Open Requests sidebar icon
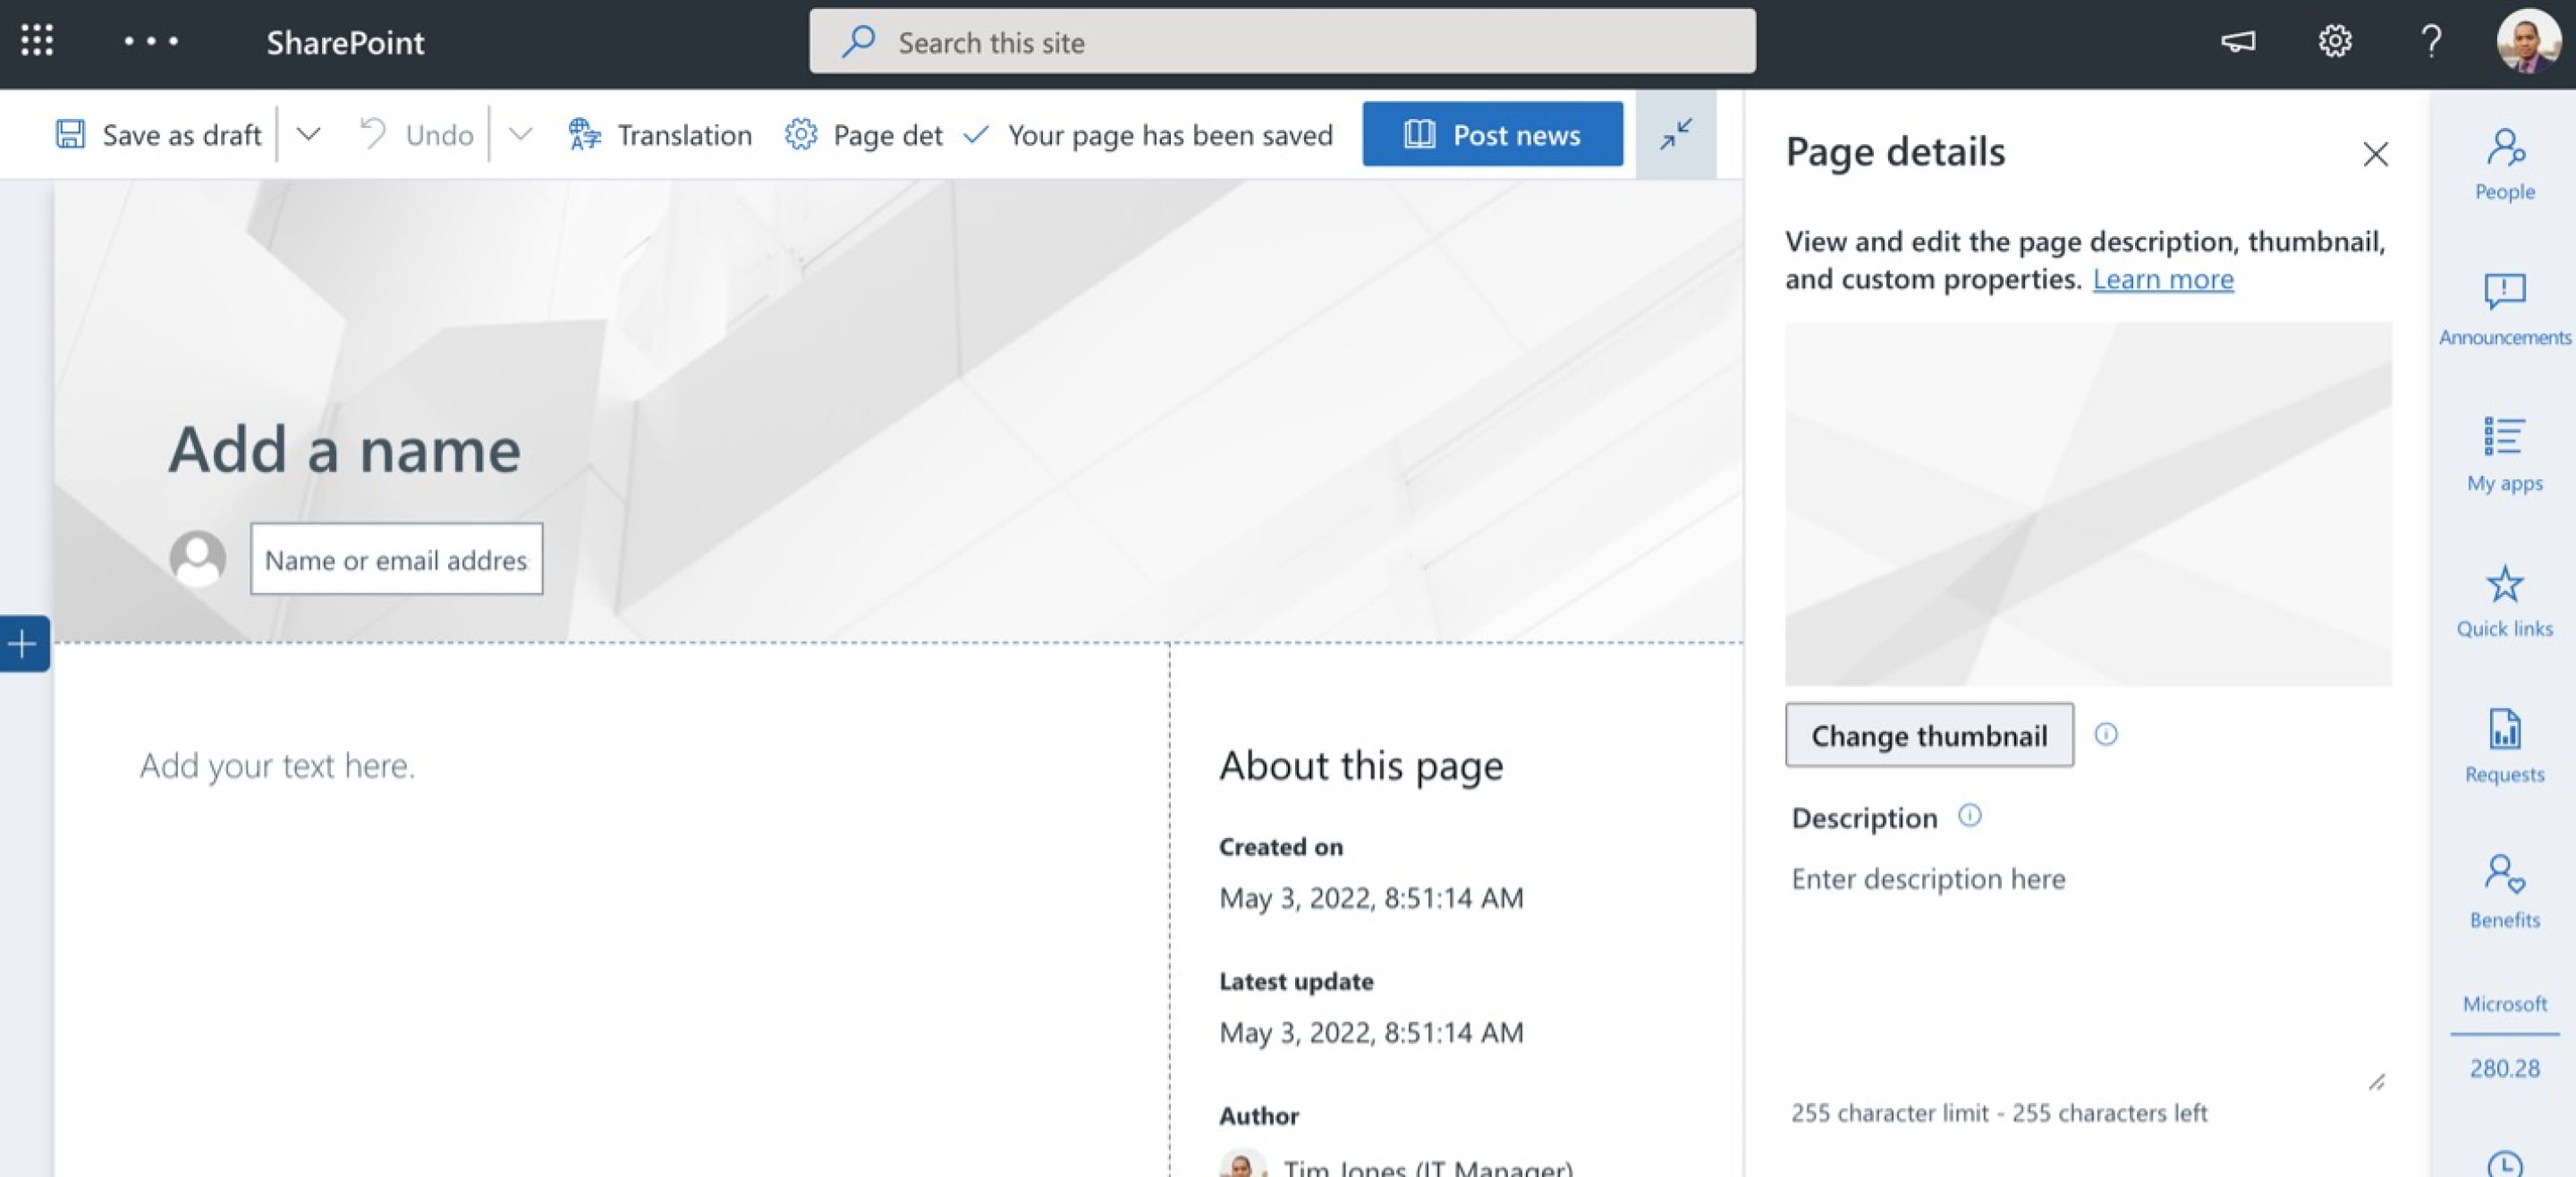This screenshot has height=1177, width=2576. coord(2504,746)
